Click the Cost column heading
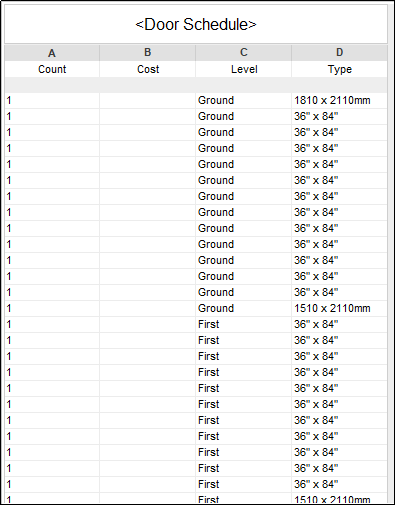Image resolution: width=396 pixels, height=506 pixels. pyautogui.click(x=147, y=69)
